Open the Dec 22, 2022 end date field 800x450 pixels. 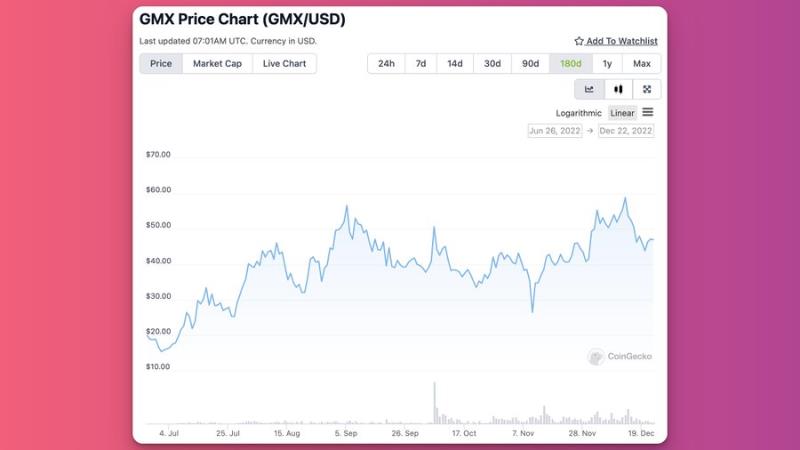pos(626,131)
